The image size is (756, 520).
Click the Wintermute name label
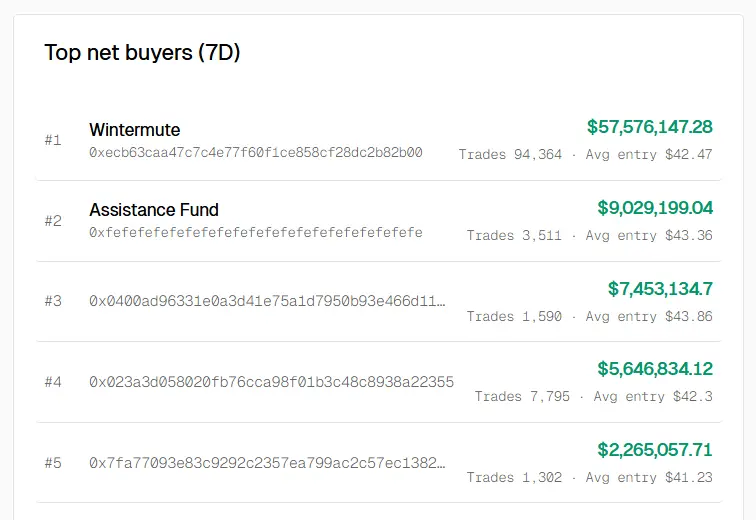tap(134, 130)
